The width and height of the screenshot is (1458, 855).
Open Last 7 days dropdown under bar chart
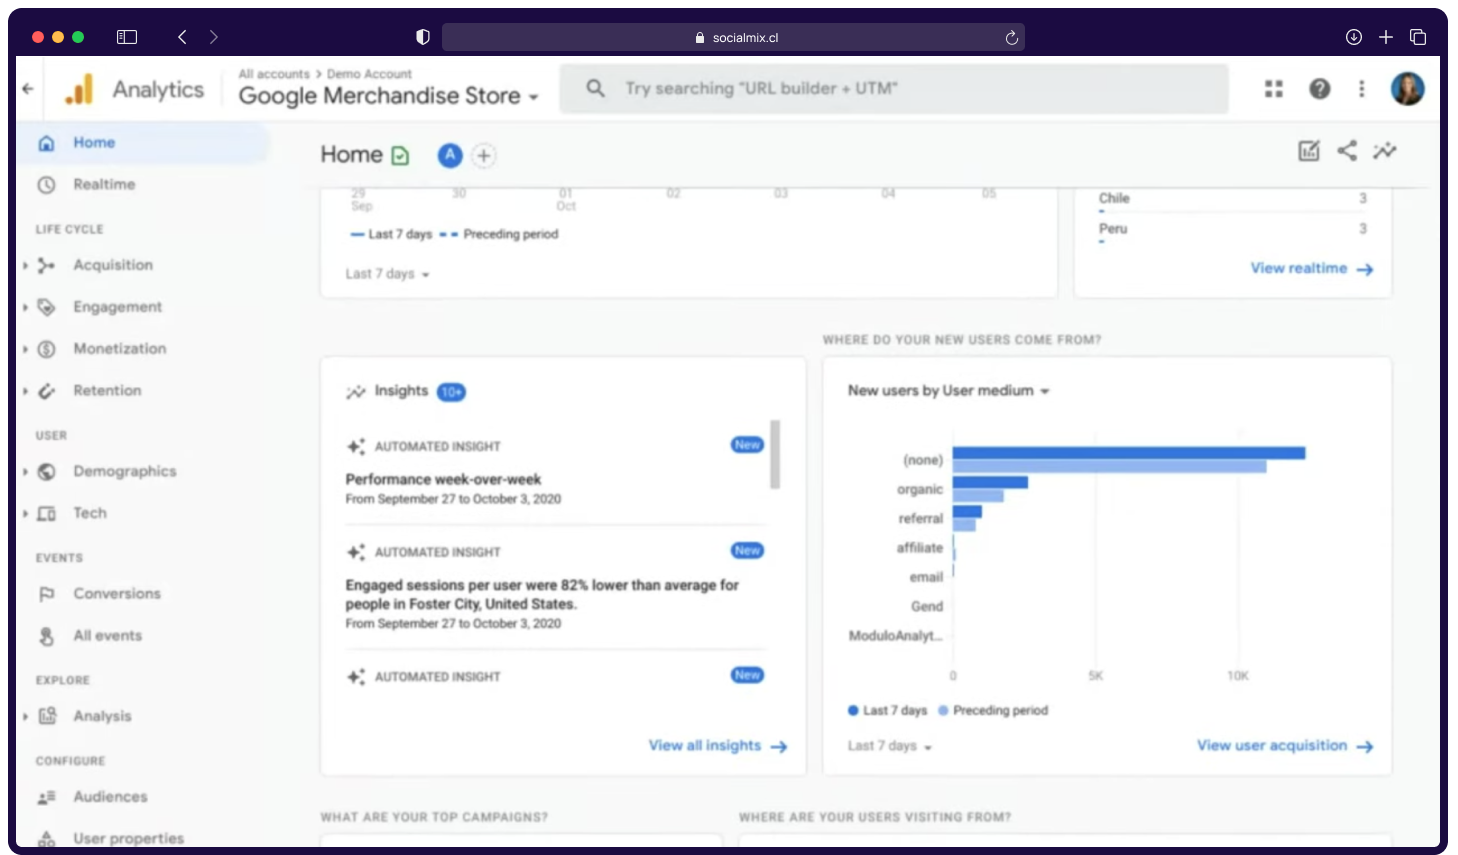coord(889,746)
